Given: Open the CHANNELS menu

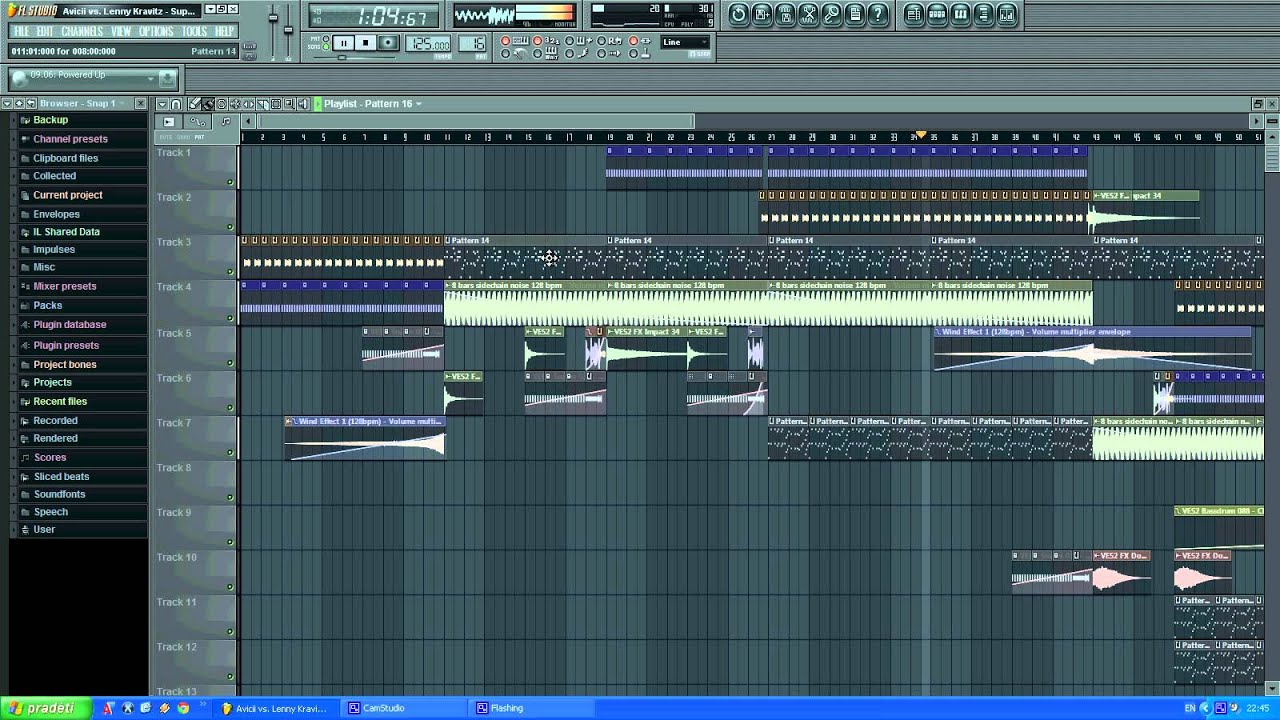Looking at the screenshot, I should [82, 31].
